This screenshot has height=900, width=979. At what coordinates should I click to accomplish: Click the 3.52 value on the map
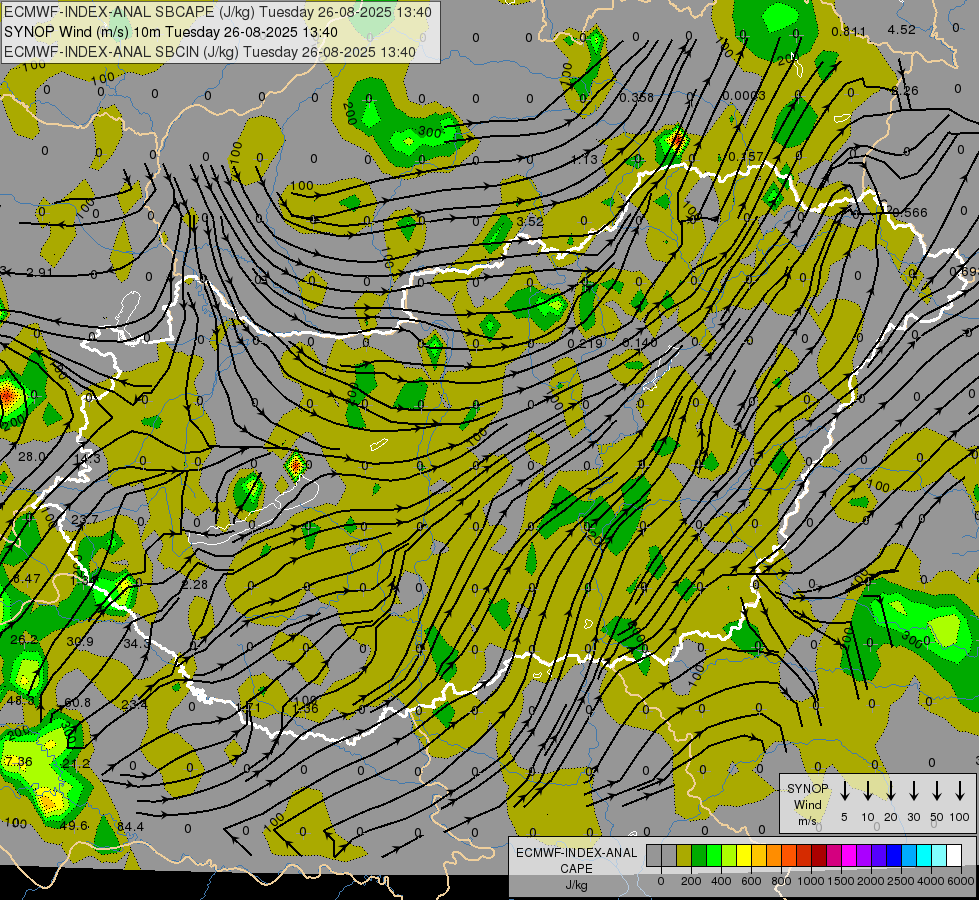pyautogui.click(x=530, y=221)
